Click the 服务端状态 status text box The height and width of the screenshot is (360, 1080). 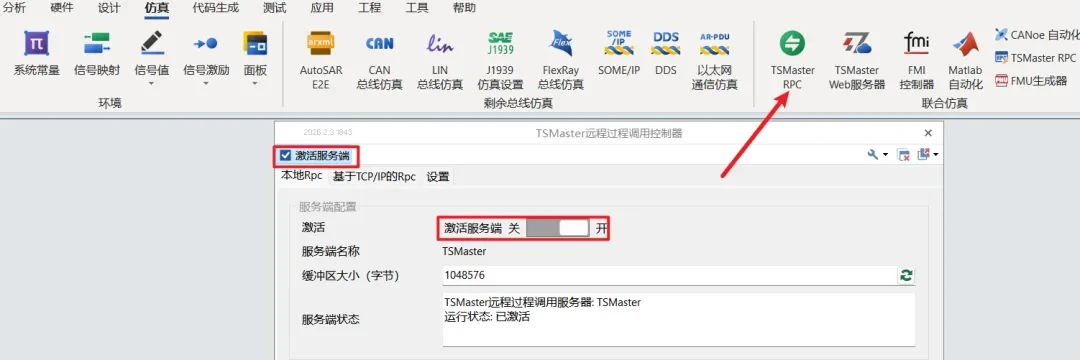678,319
